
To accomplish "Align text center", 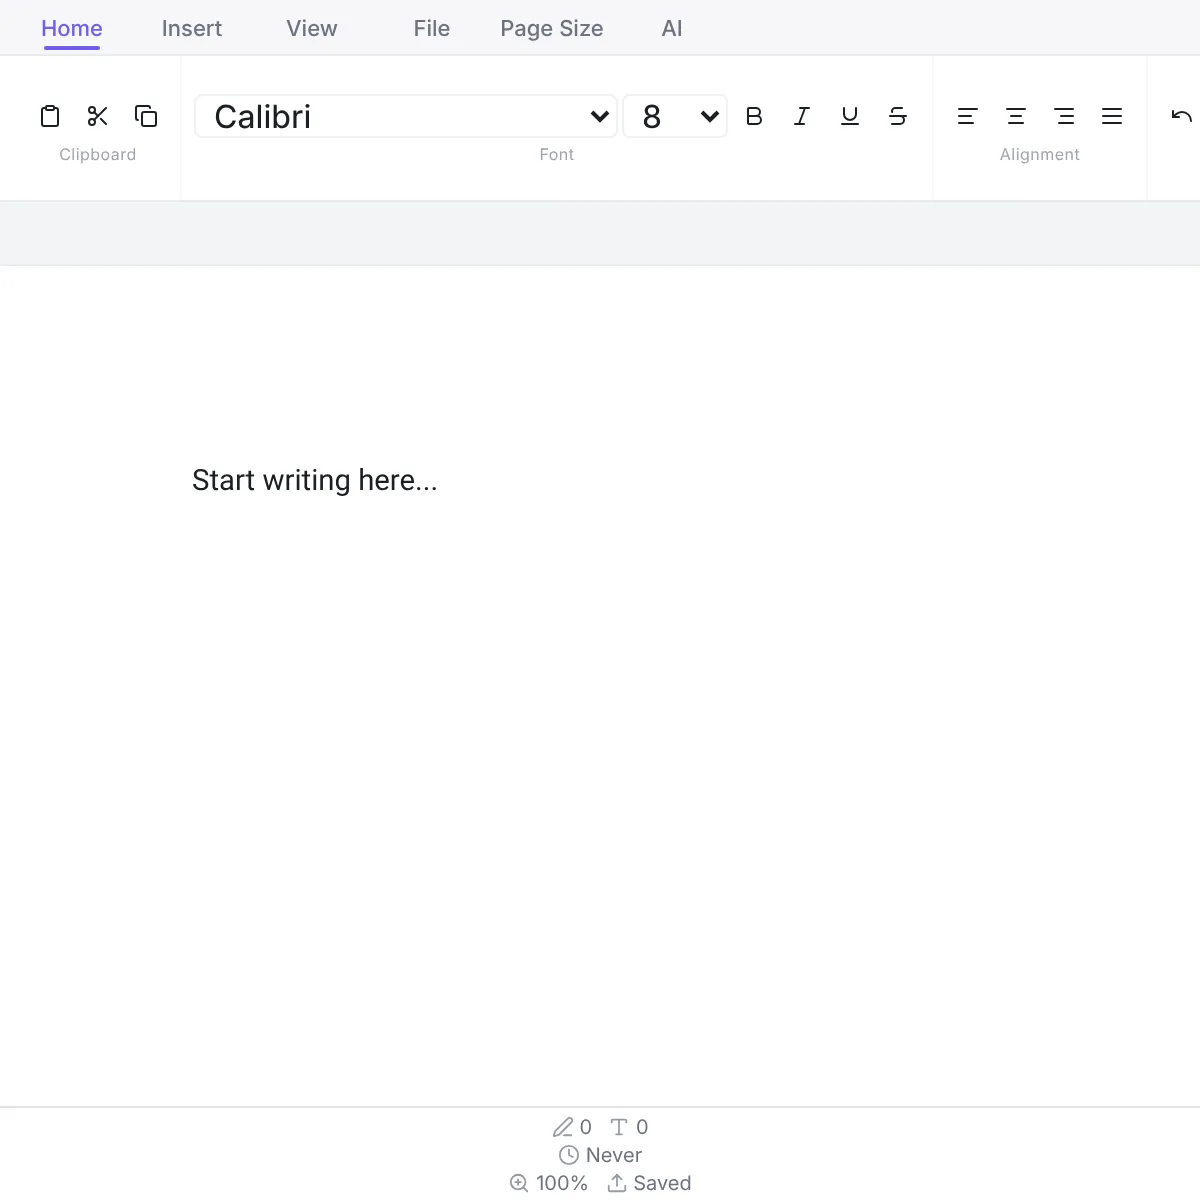I will [1016, 116].
